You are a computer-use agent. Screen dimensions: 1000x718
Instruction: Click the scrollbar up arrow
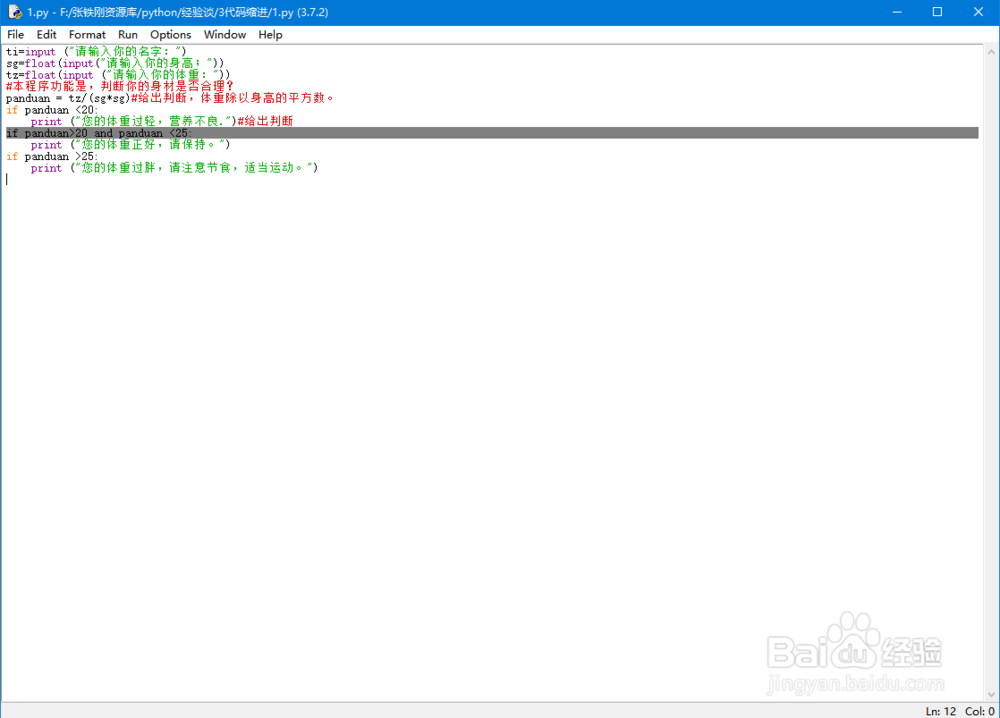point(991,52)
